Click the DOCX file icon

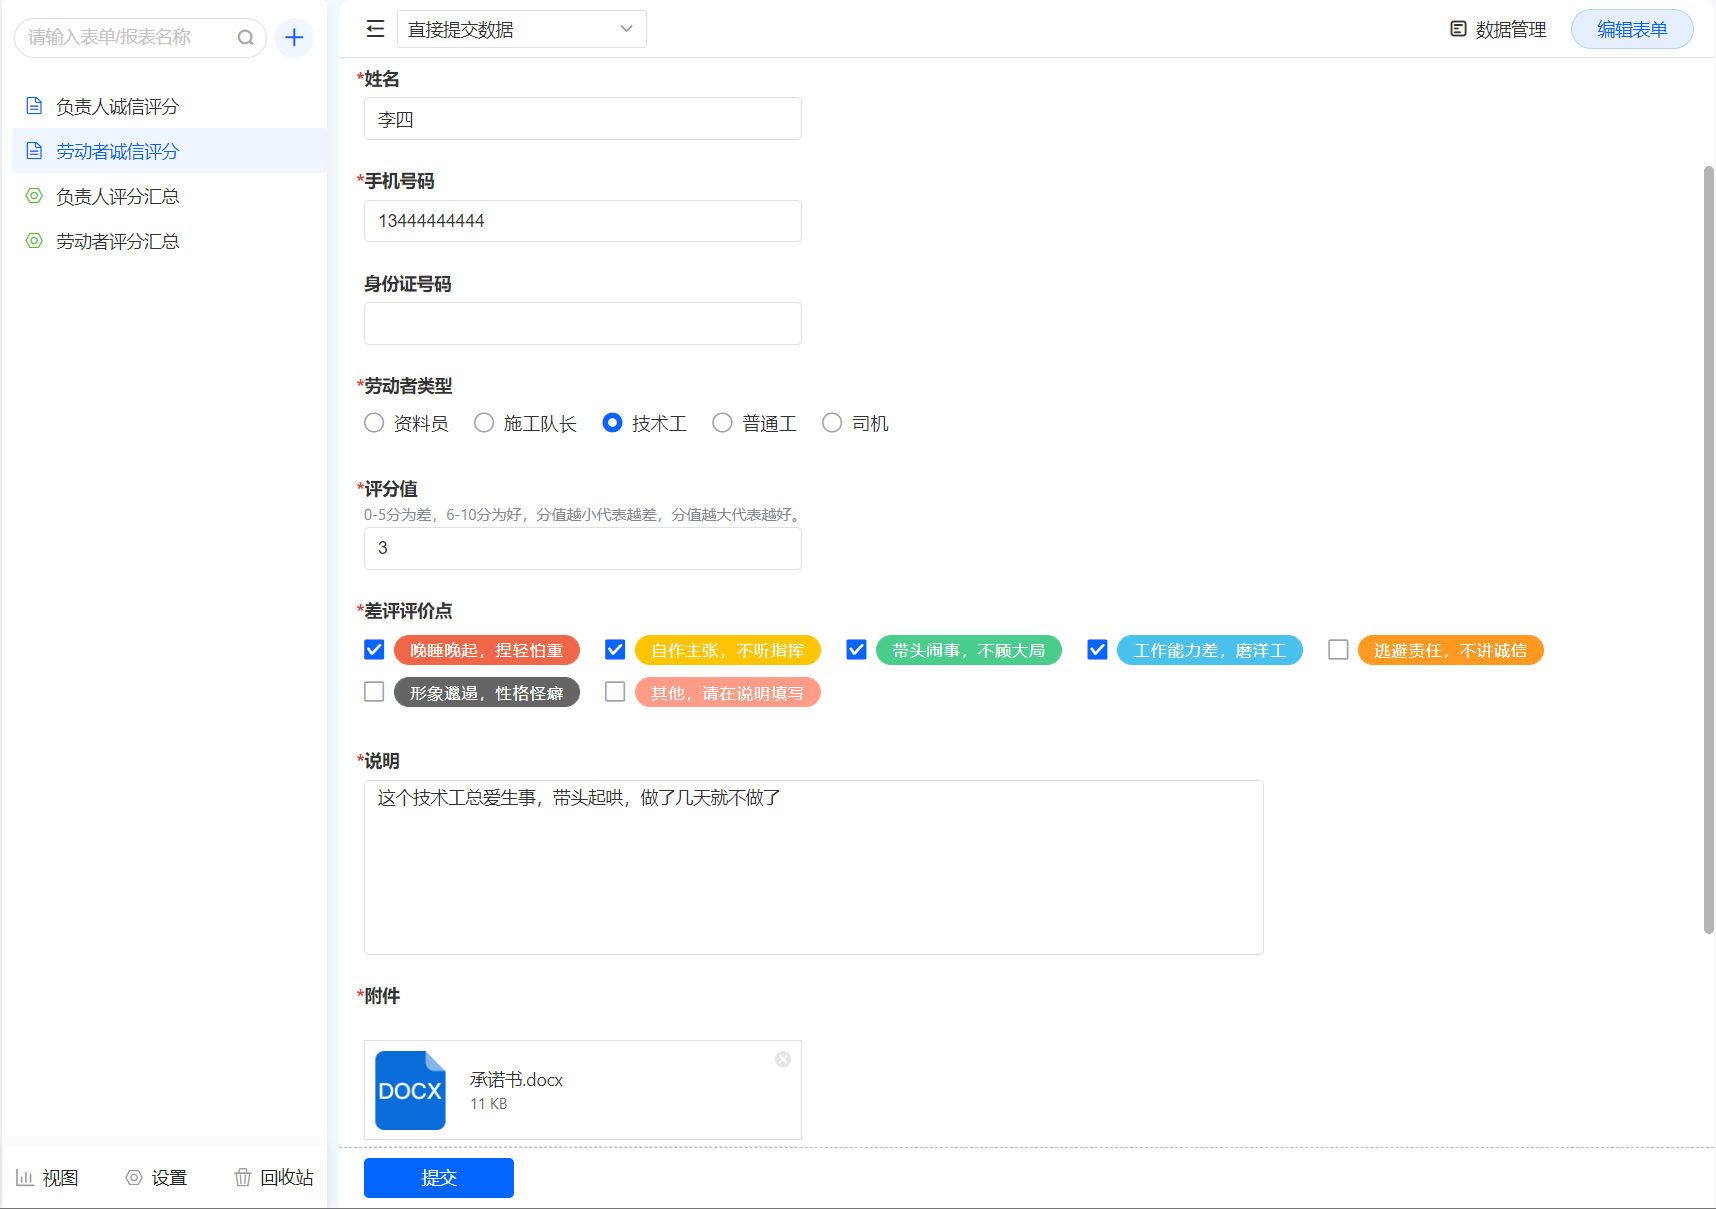point(410,1090)
